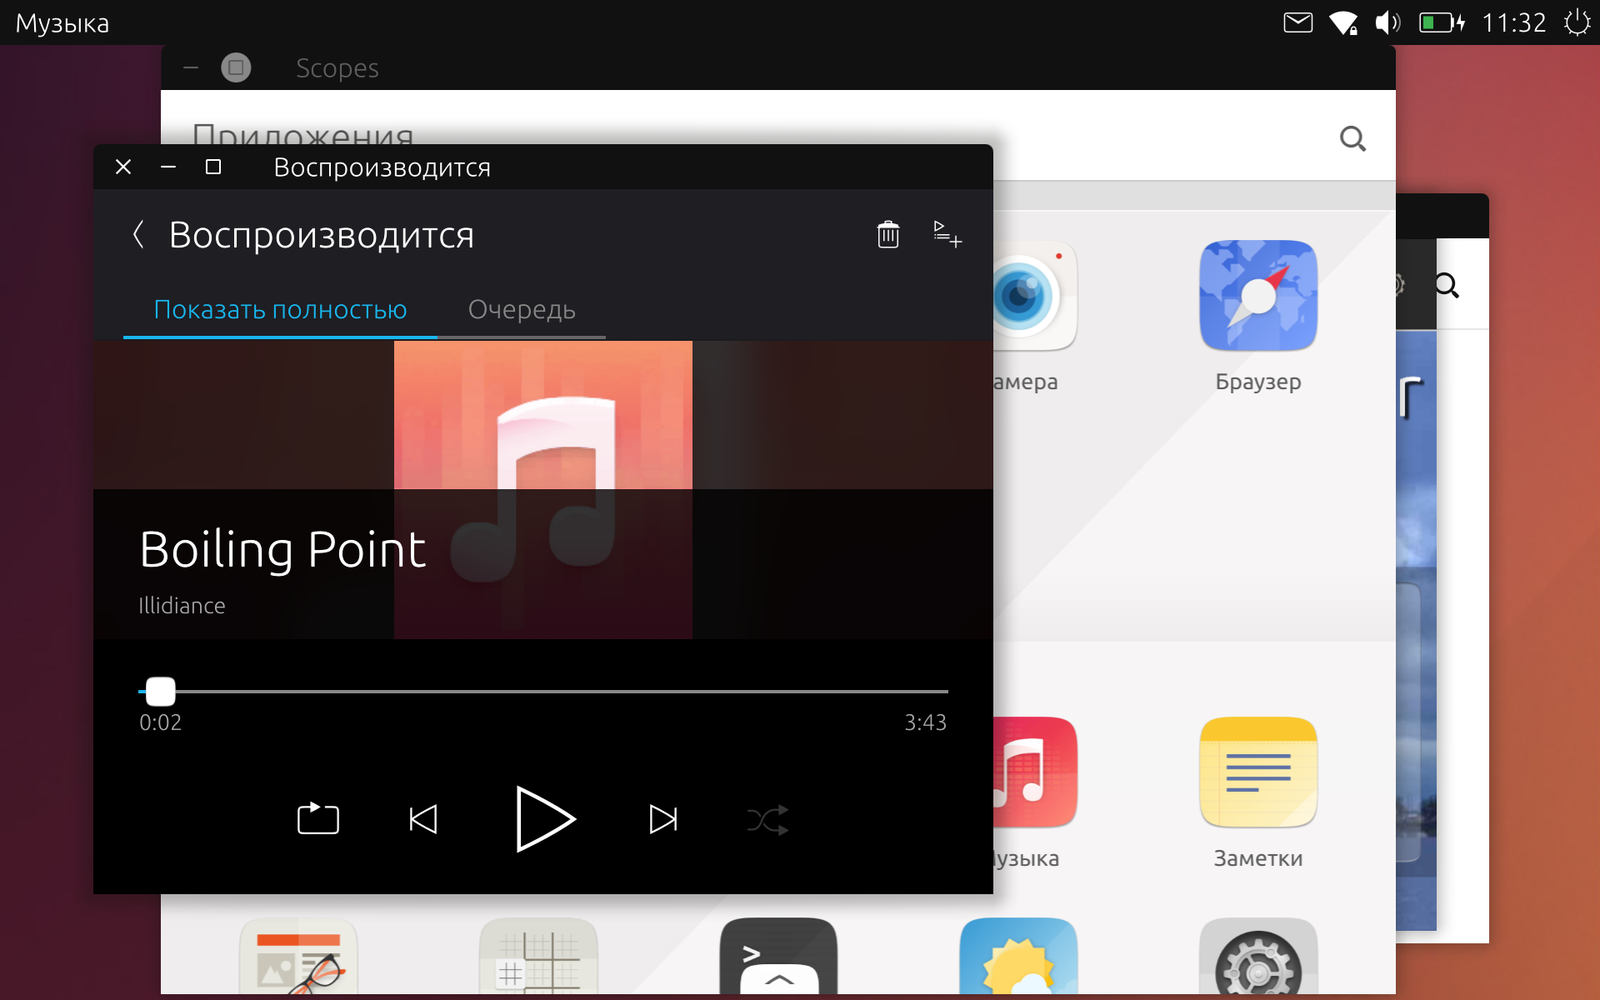Screen dimensions: 1600x1000
Task: Skip to the next track
Action: (663, 820)
